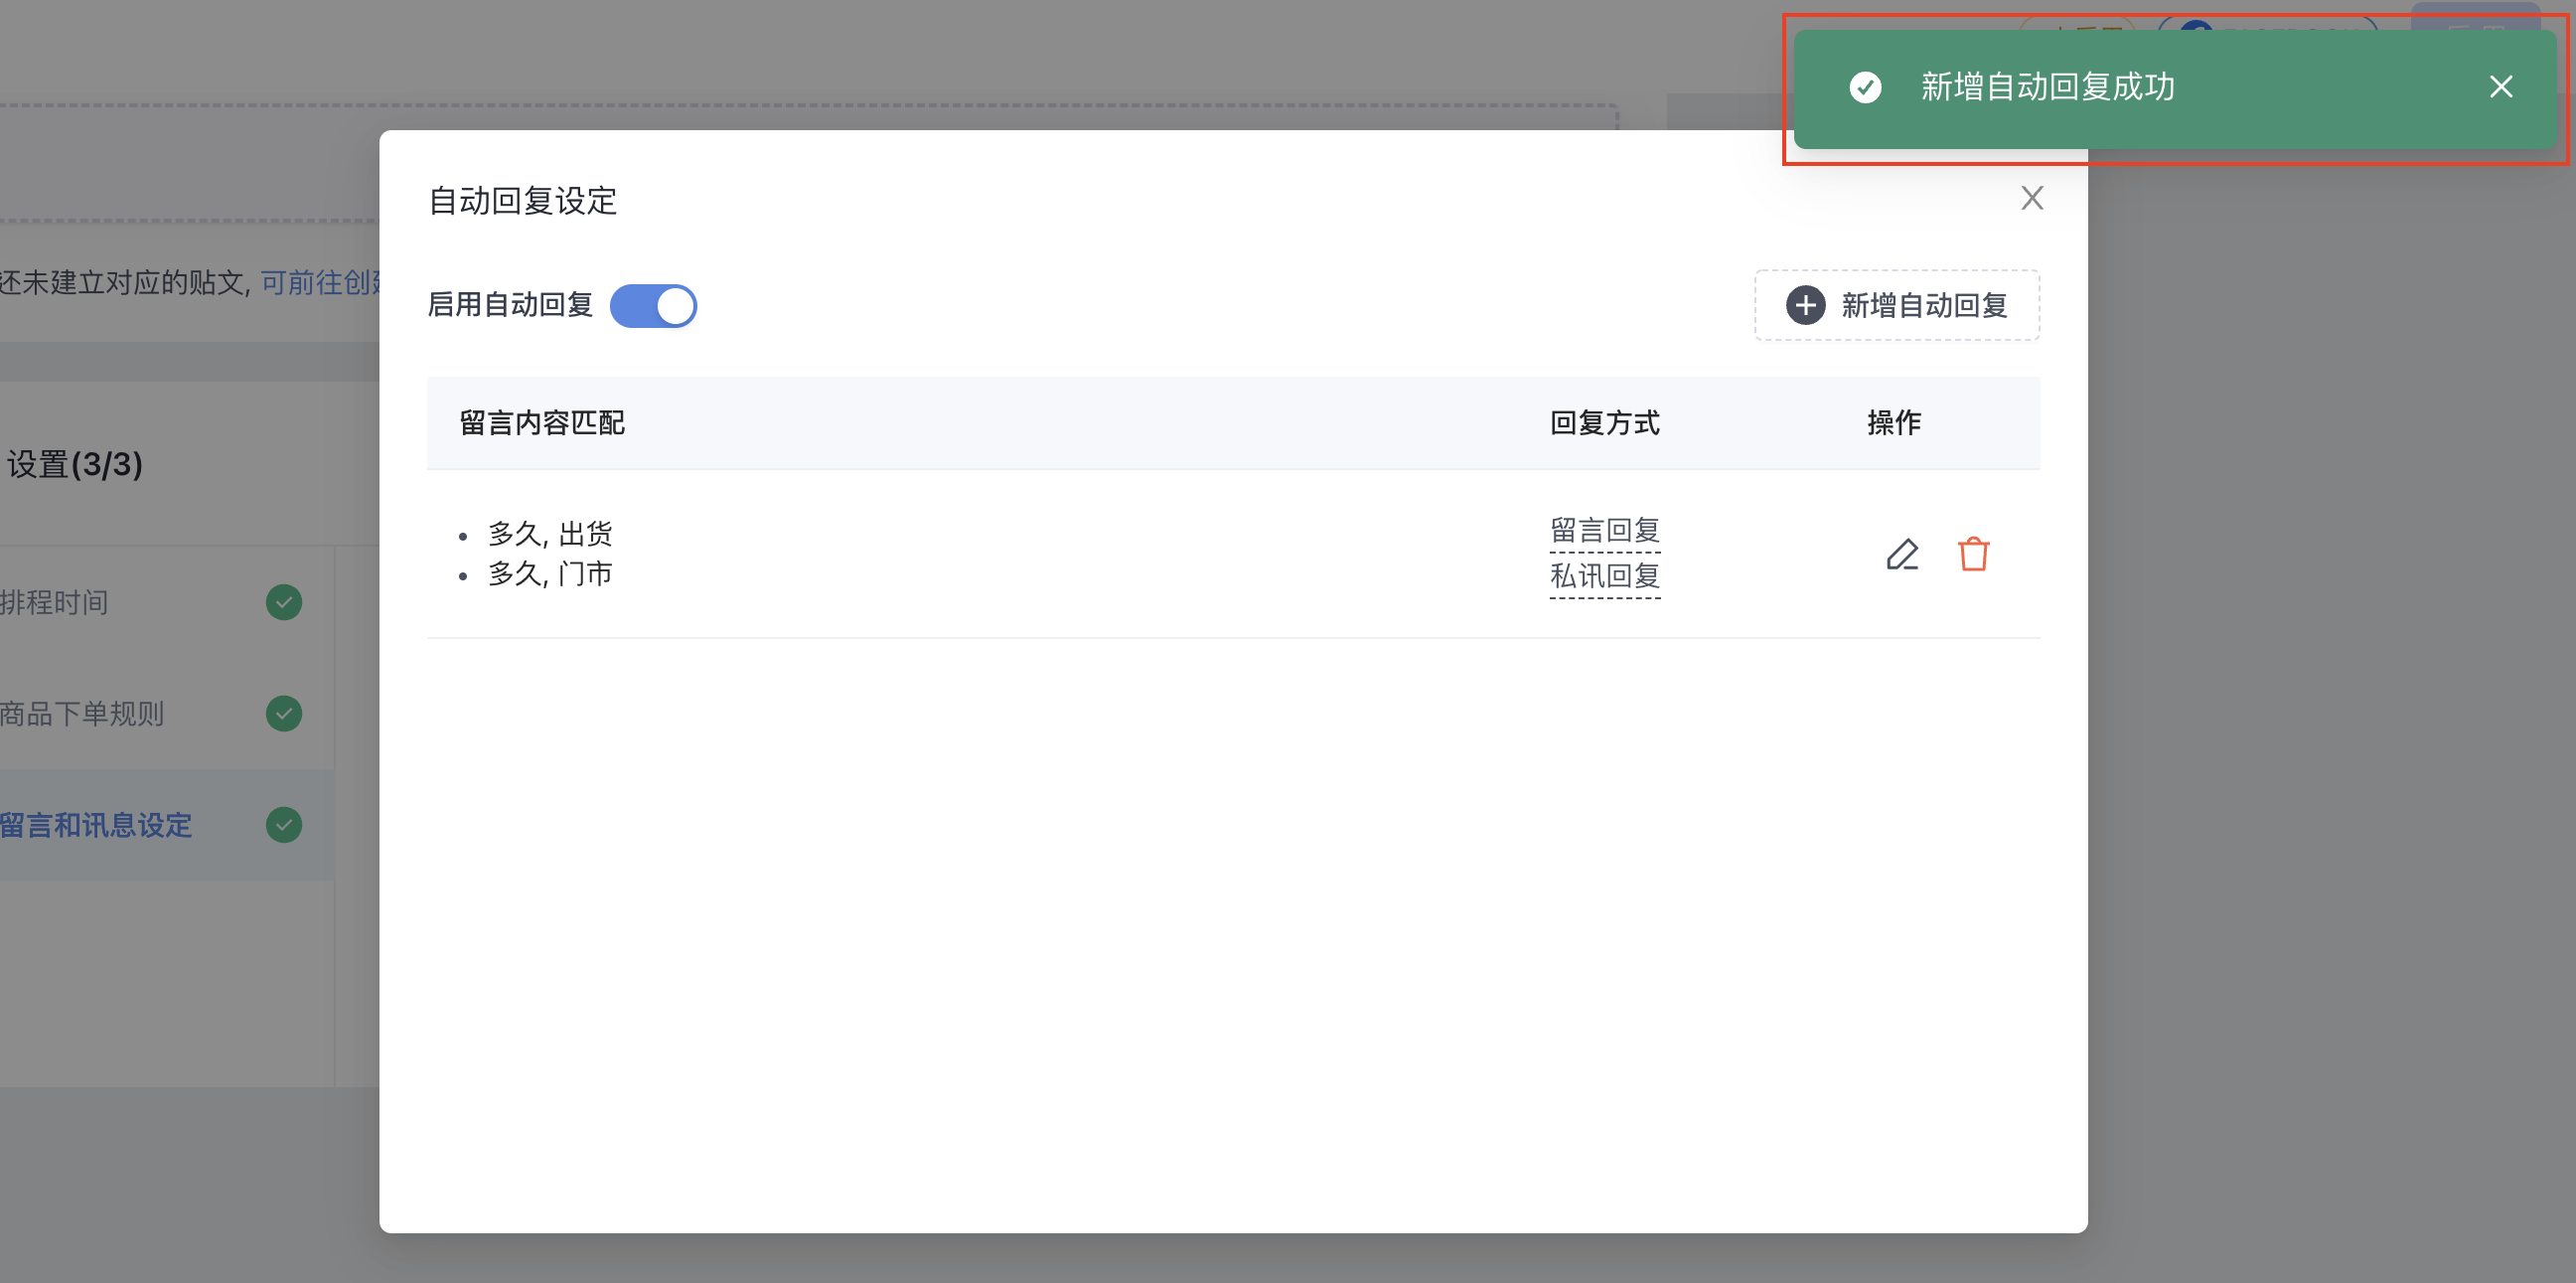
Task: Select the 多久, 出货 keyword entry
Action: coord(550,534)
